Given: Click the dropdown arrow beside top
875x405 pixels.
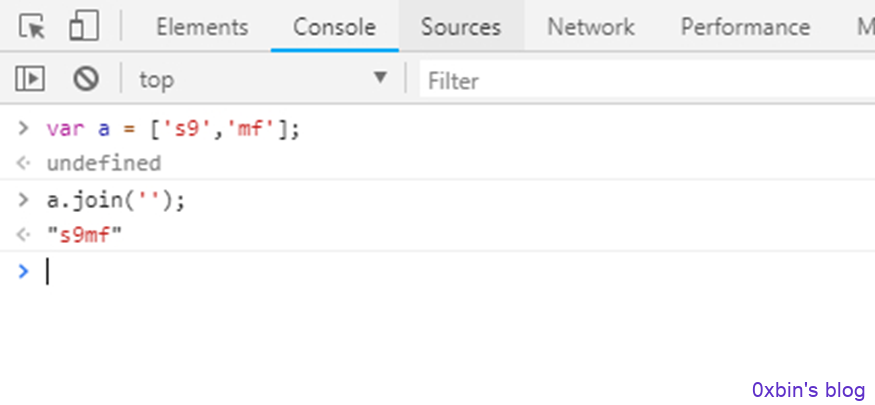Looking at the screenshot, I should pos(380,77).
